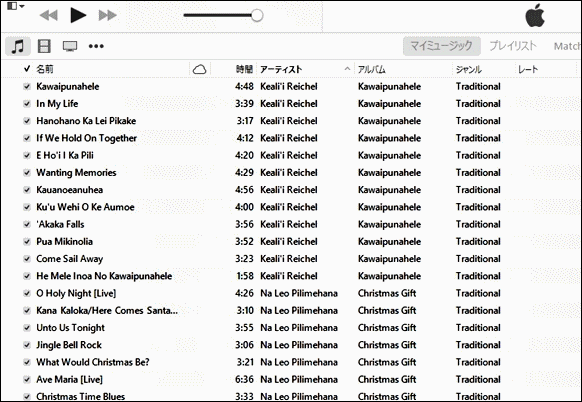Select the プレイリスト tab

[x=513, y=46]
